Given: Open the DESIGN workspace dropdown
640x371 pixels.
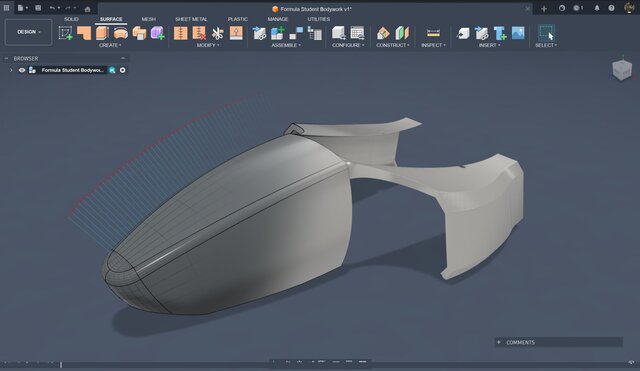Looking at the screenshot, I should (x=29, y=32).
